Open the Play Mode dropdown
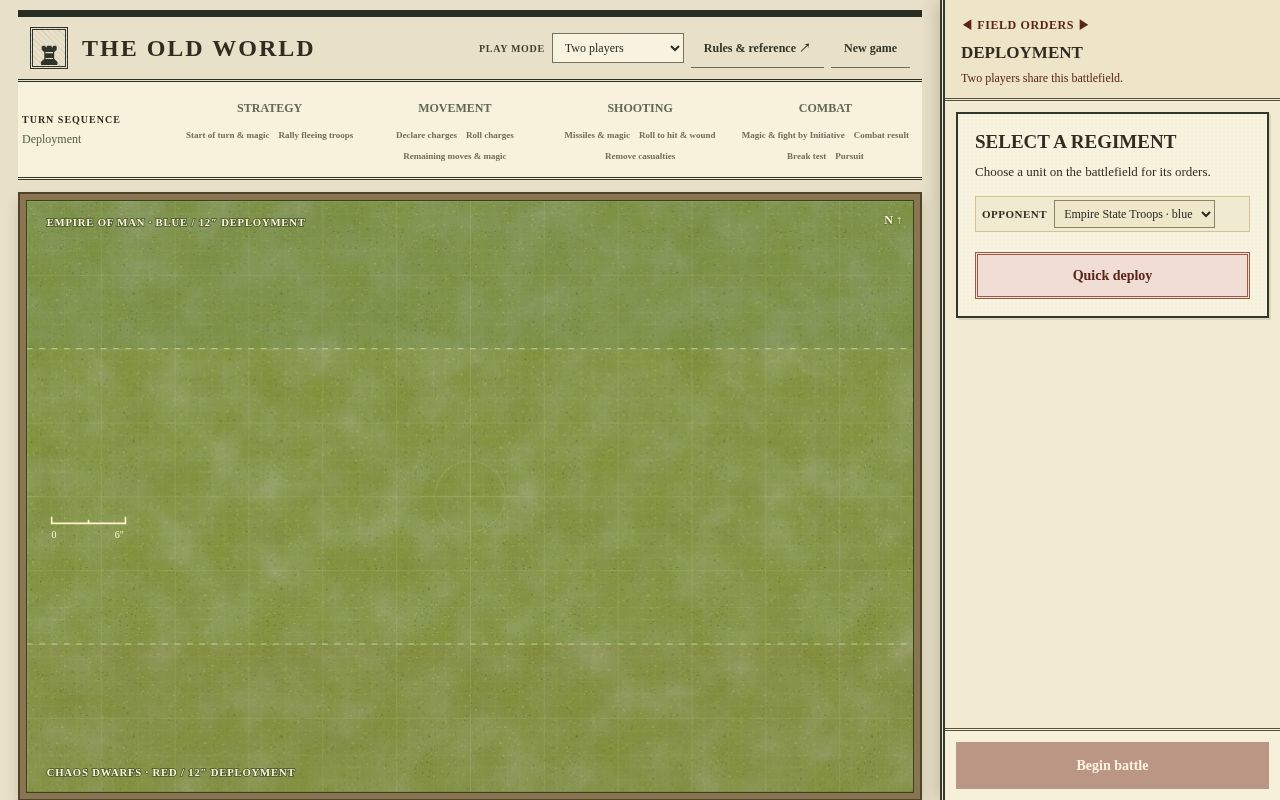Image resolution: width=1280 pixels, height=800 pixels. 618,48
